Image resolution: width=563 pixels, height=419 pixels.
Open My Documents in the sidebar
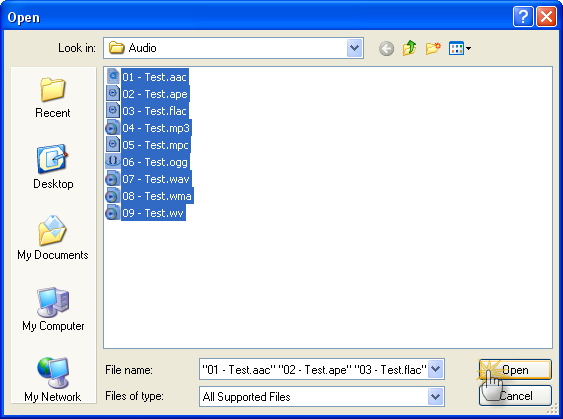(53, 238)
